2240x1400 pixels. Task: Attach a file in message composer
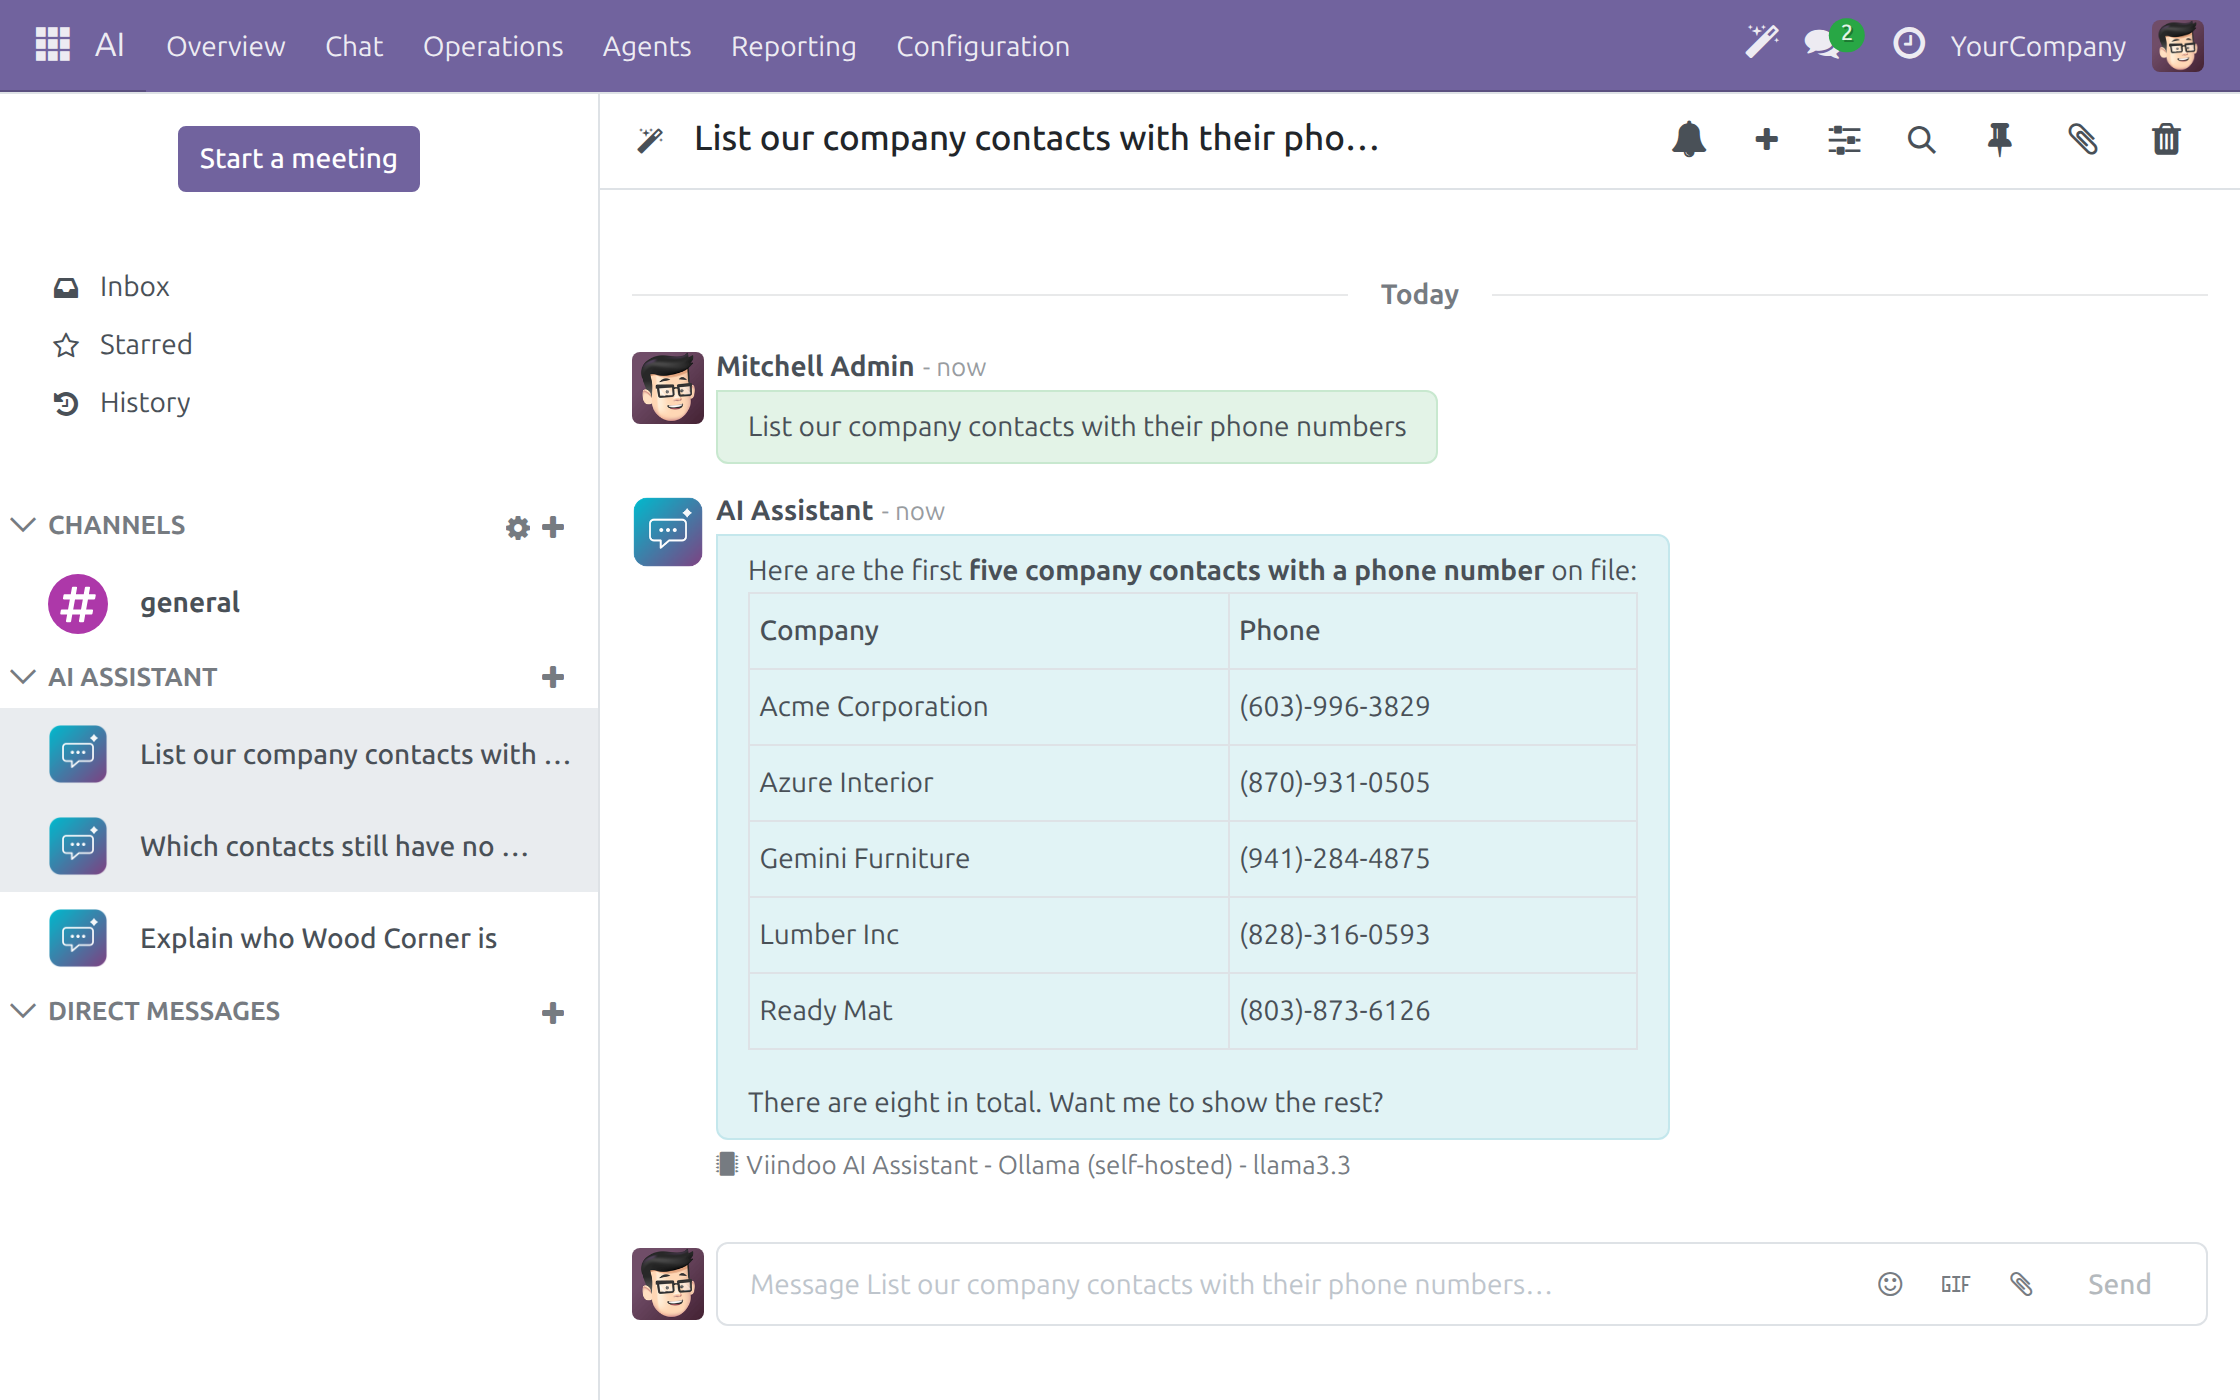point(2021,1284)
